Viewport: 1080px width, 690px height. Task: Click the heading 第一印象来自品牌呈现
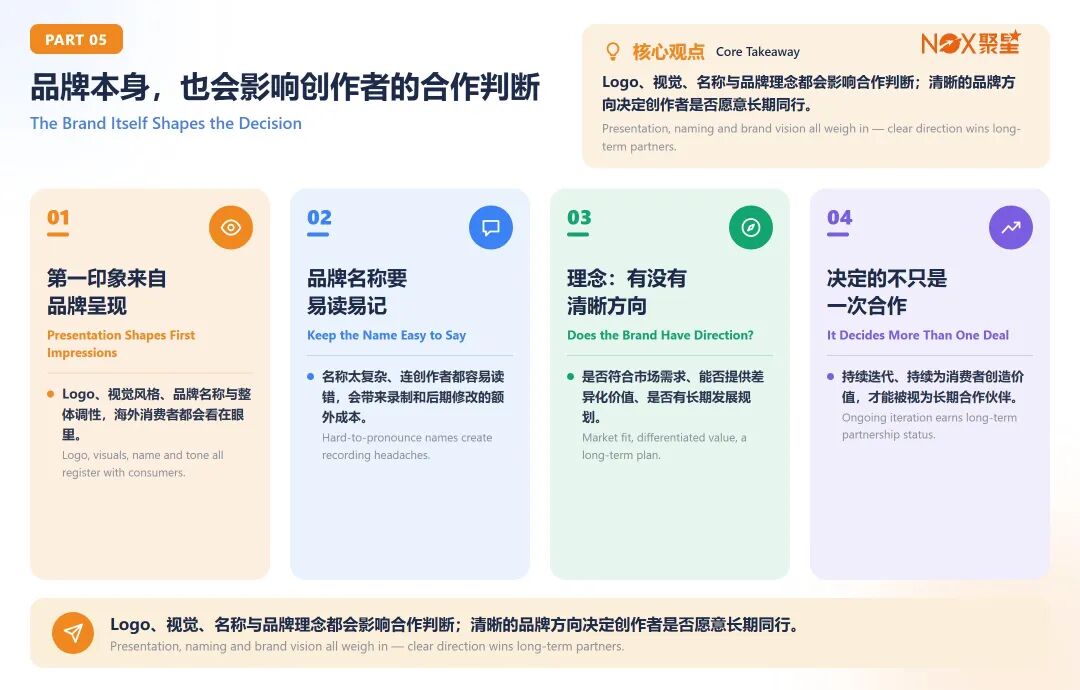[107, 292]
